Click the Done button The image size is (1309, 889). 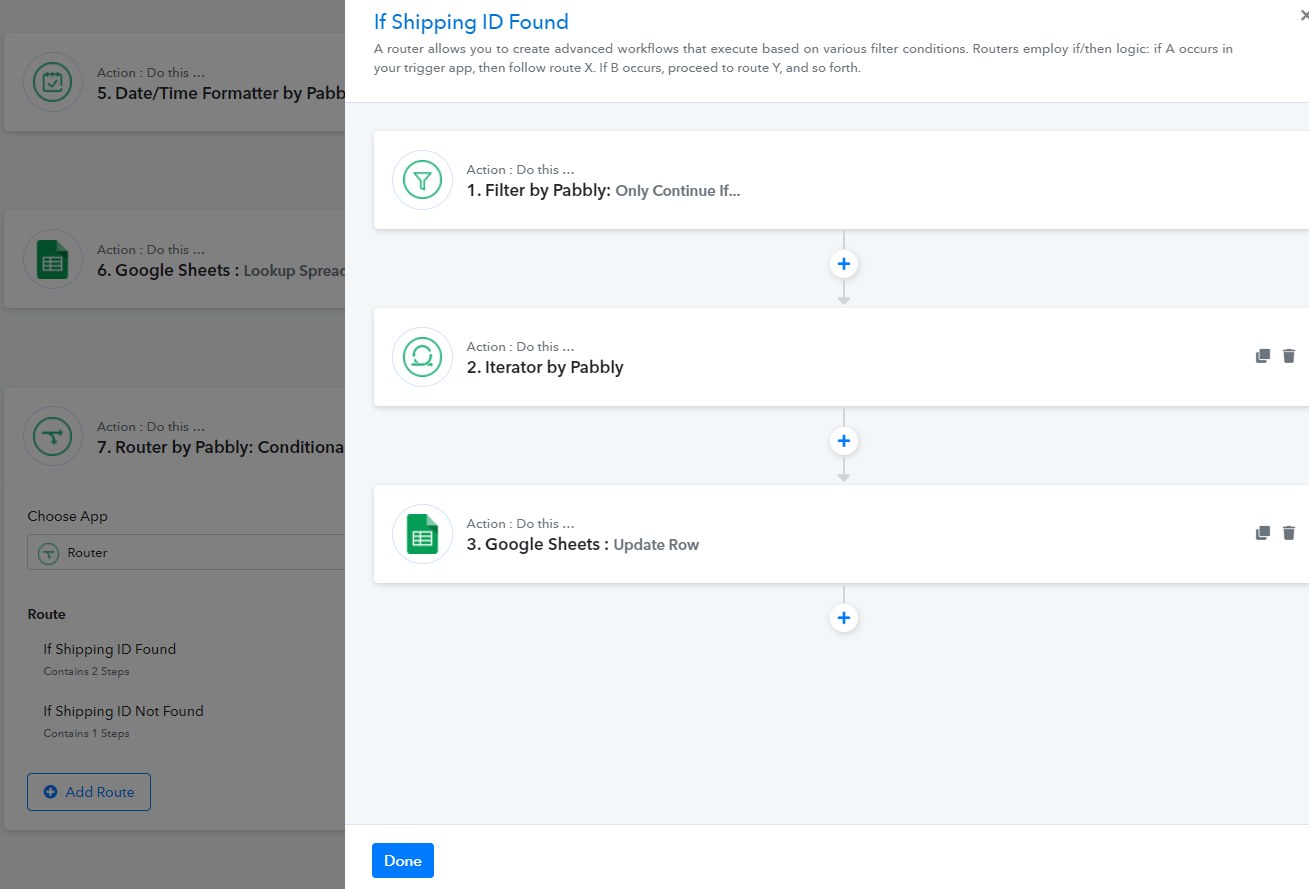(403, 860)
